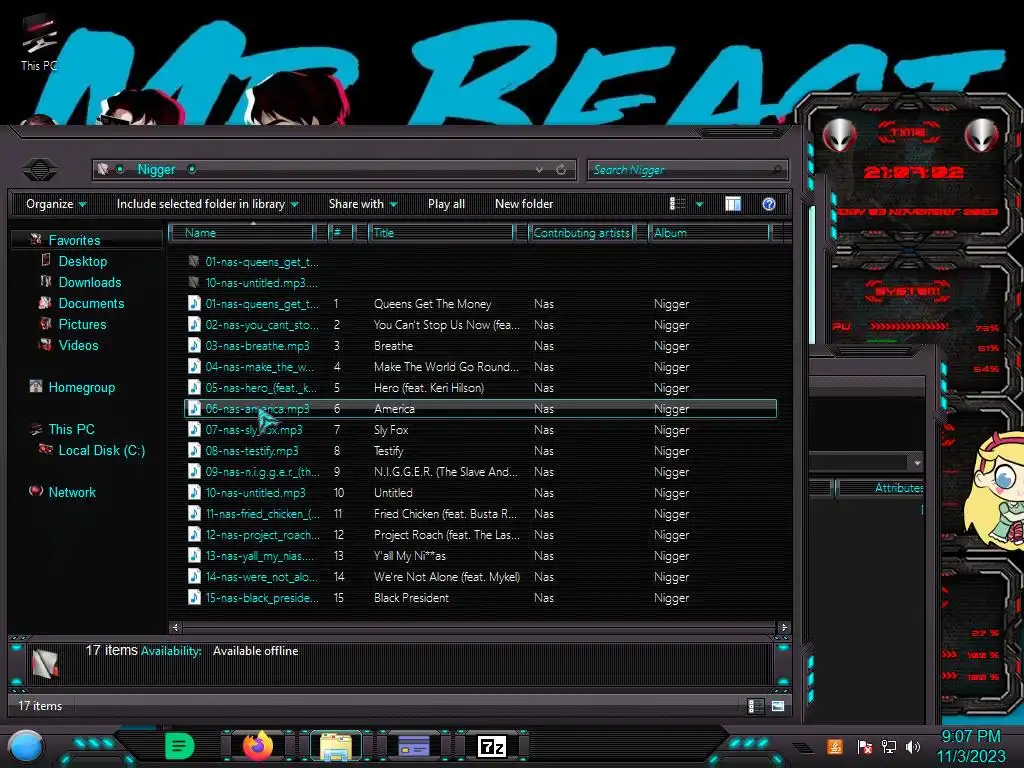Sort by the Album column header

(710, 232)
